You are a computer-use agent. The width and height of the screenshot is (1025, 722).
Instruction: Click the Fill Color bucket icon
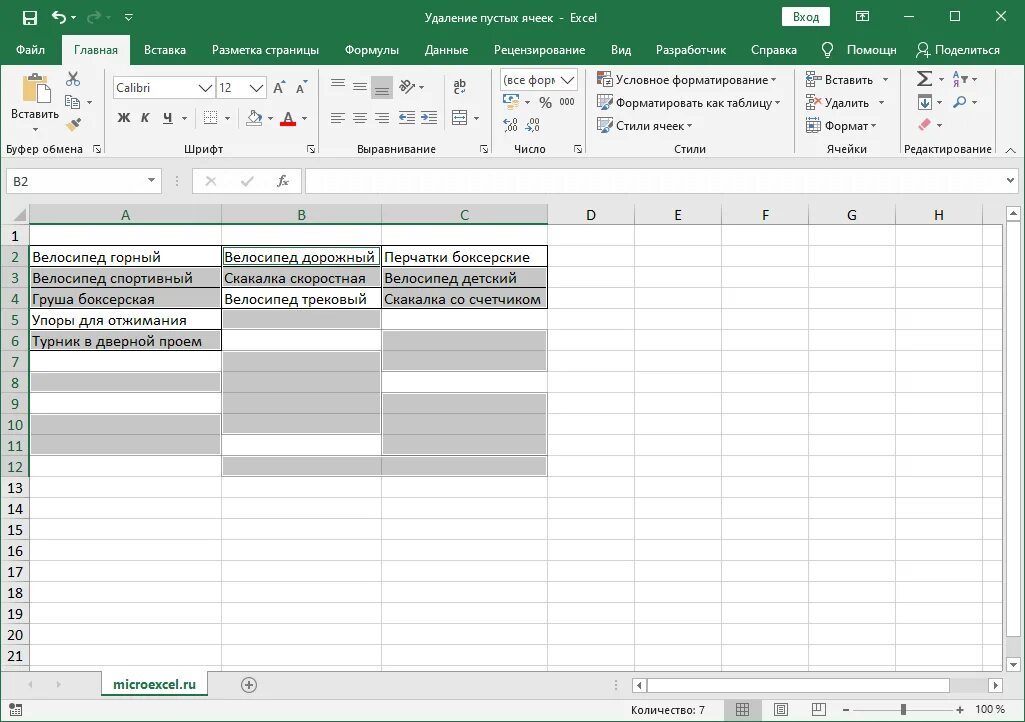[254, 118]
